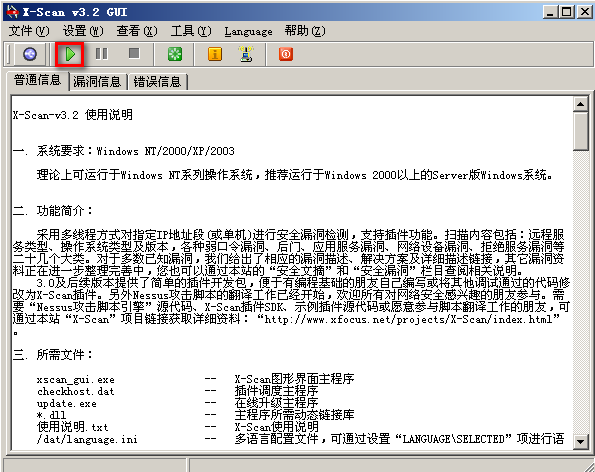
Task: Open scan parameters with the blue globe icon
Action: tap(30, 54)
